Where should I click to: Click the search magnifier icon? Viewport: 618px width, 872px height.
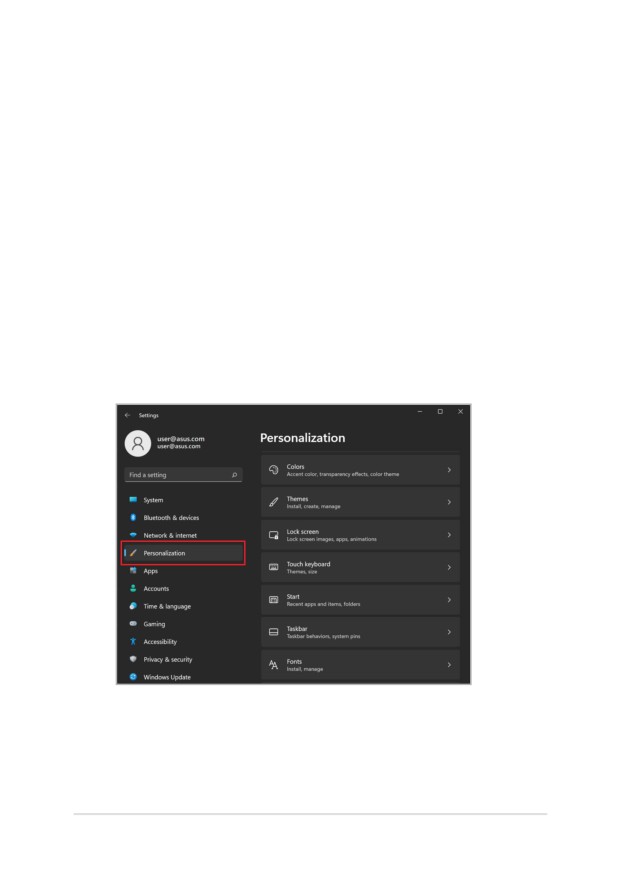234,475
